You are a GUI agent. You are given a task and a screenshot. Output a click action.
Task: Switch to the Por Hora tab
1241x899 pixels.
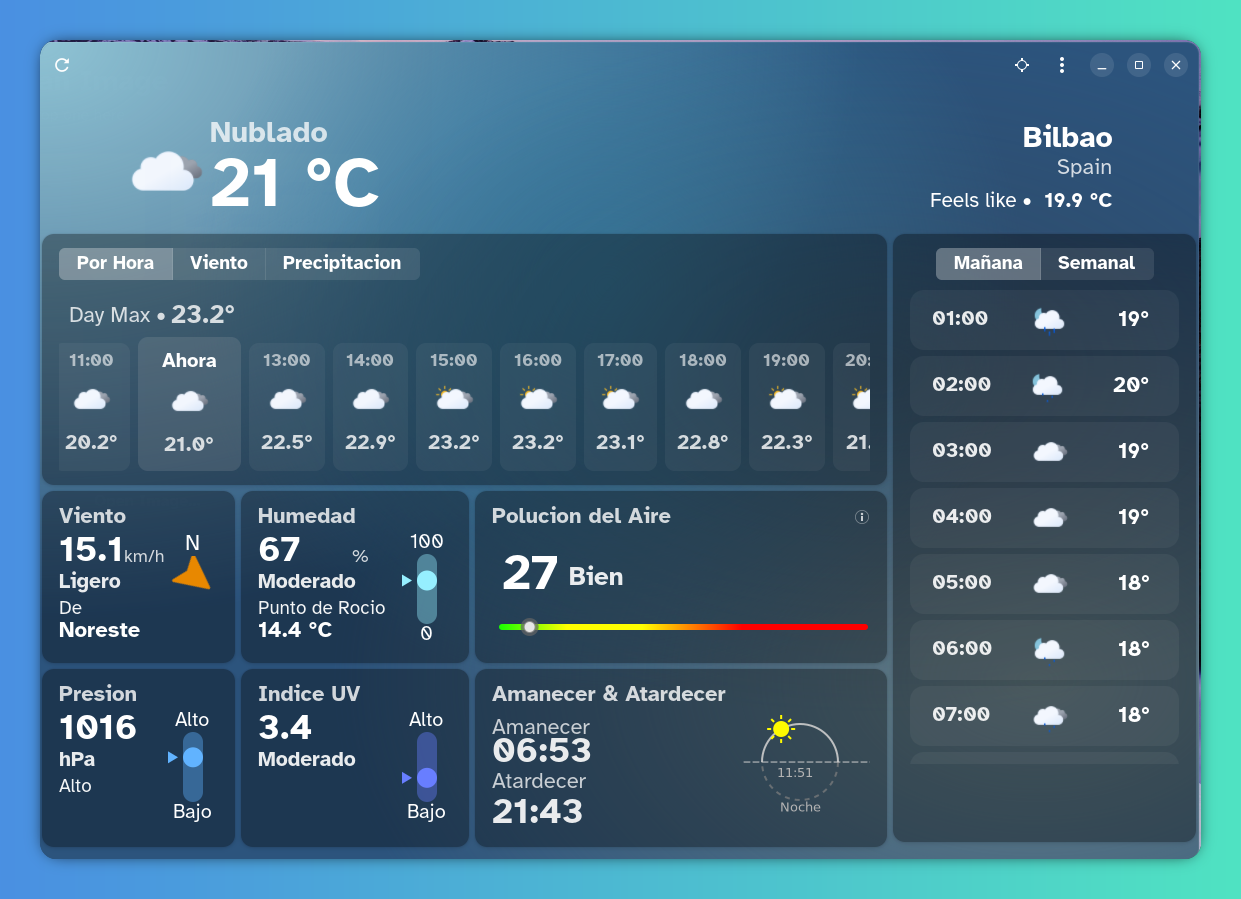point(116,263)
